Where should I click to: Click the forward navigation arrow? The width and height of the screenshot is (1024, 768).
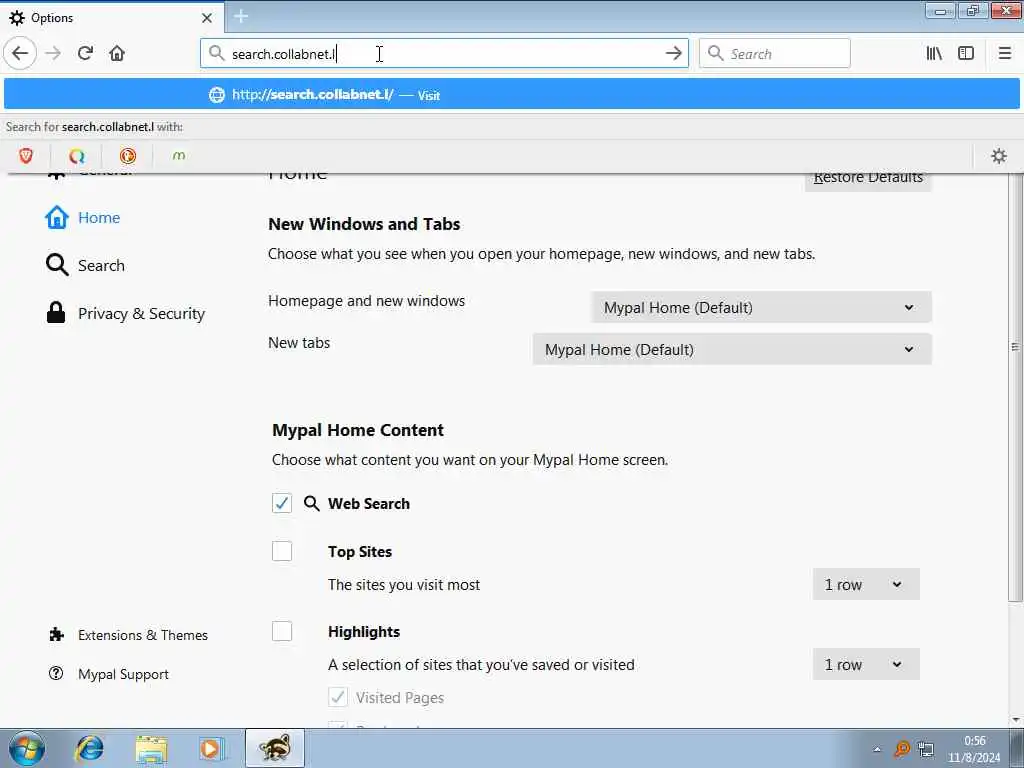point(53,53)
